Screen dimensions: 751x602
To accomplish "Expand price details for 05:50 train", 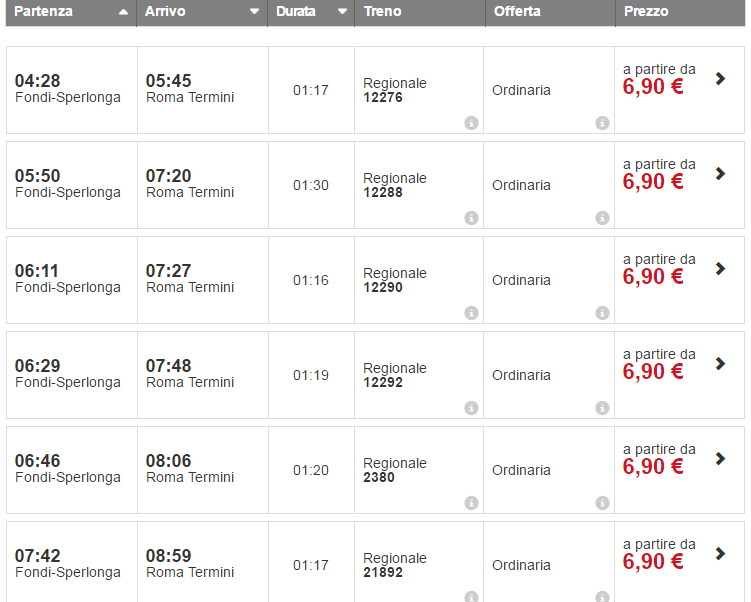I will coord(720,174).
